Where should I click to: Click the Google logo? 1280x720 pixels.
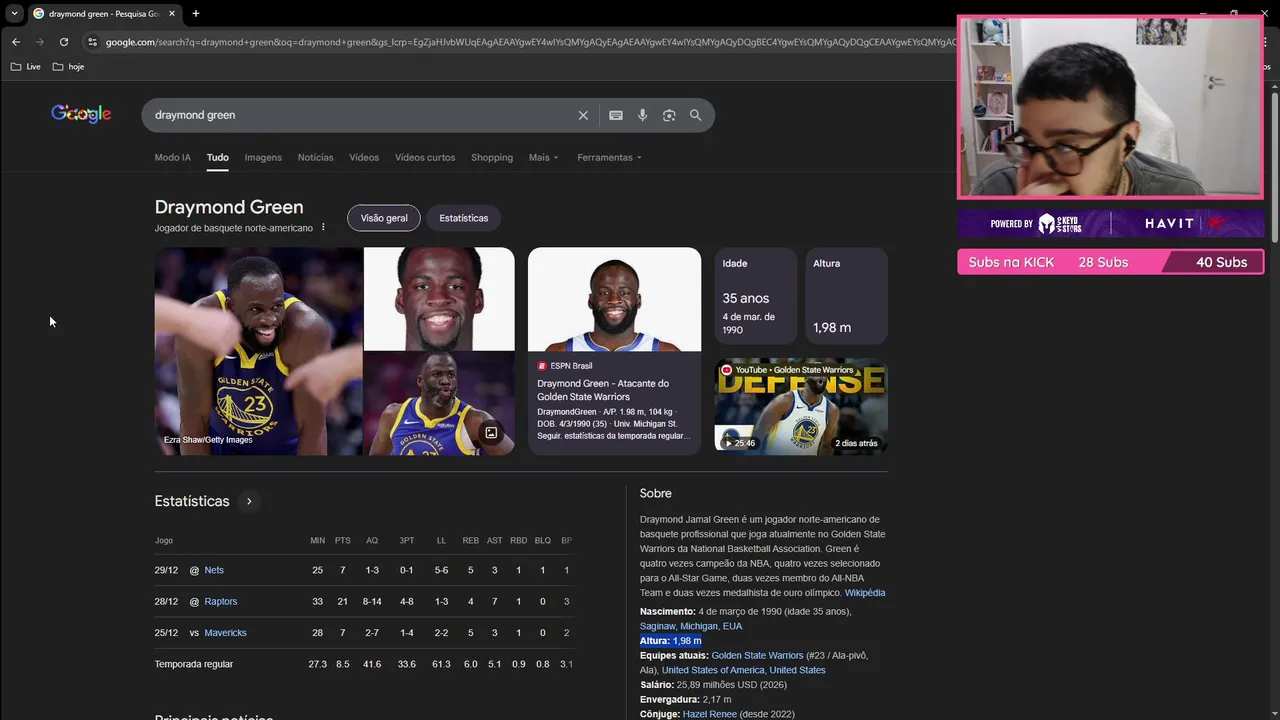(81, 114)
